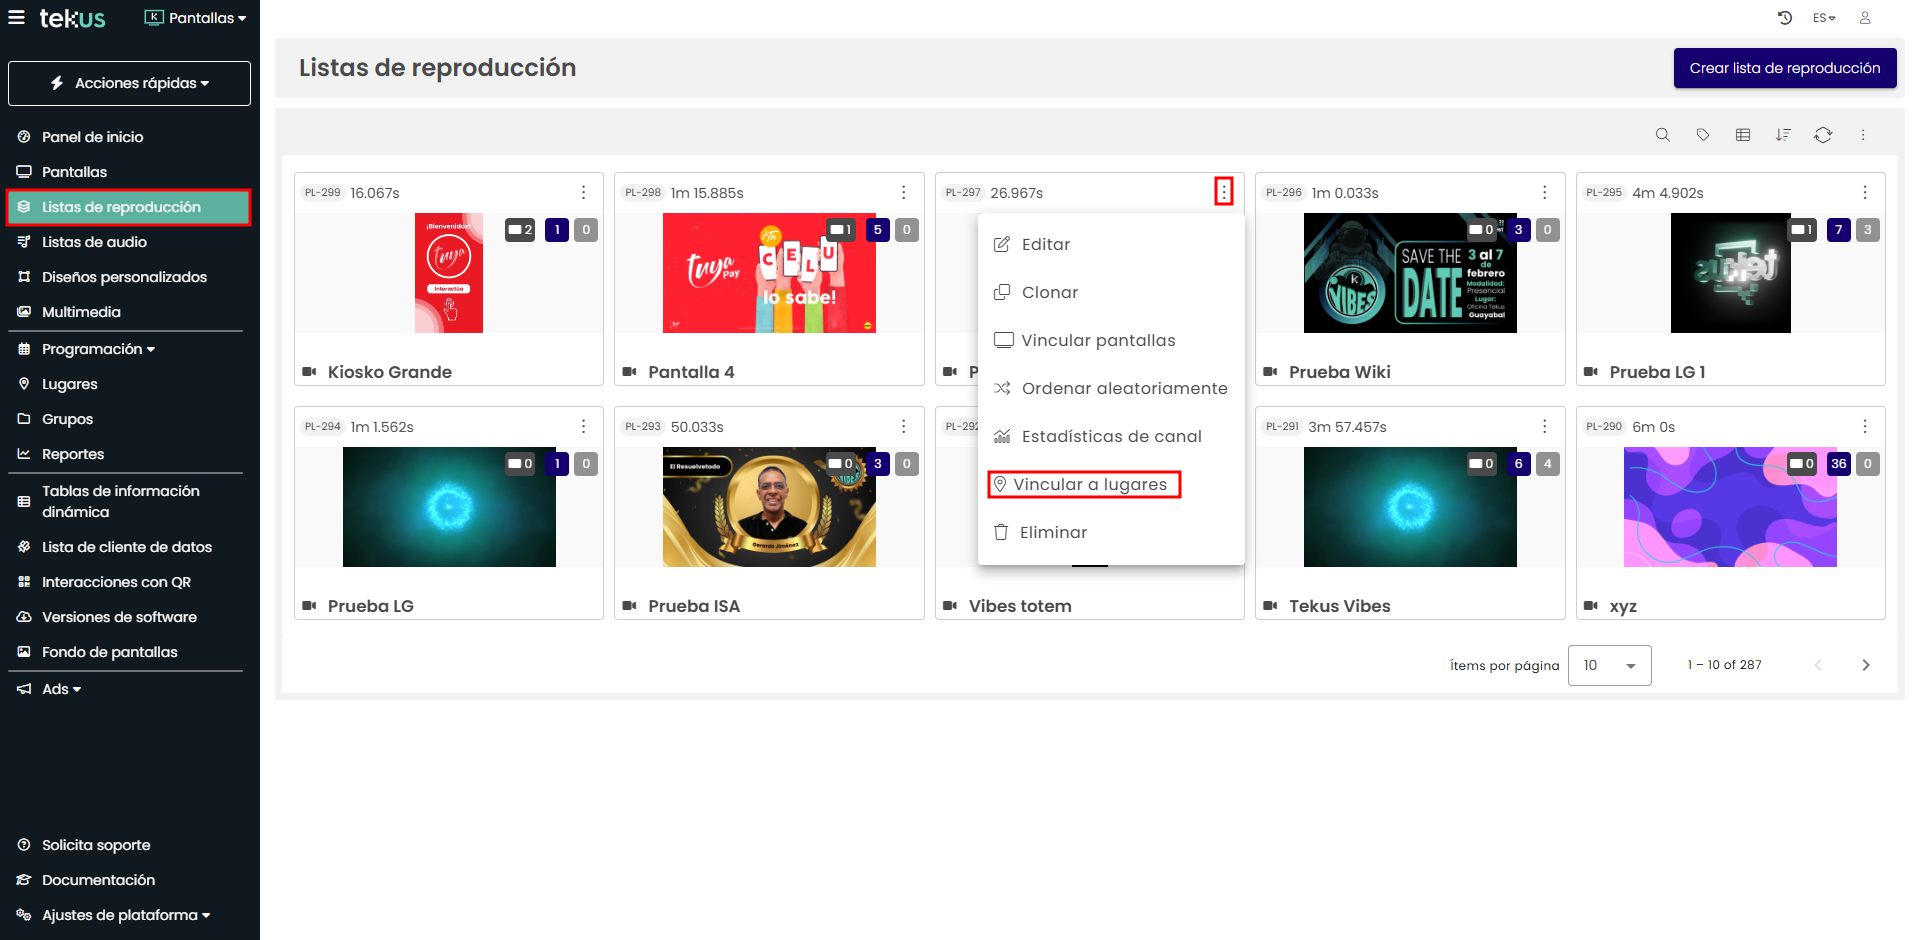
Task: Choose Clonar in the context menu
Action: [1049, 292]
